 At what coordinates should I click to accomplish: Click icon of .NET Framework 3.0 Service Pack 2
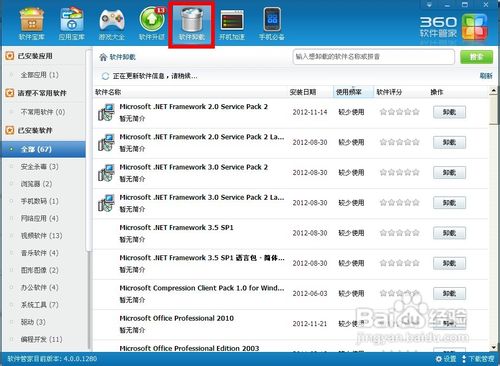coord(106,173)
